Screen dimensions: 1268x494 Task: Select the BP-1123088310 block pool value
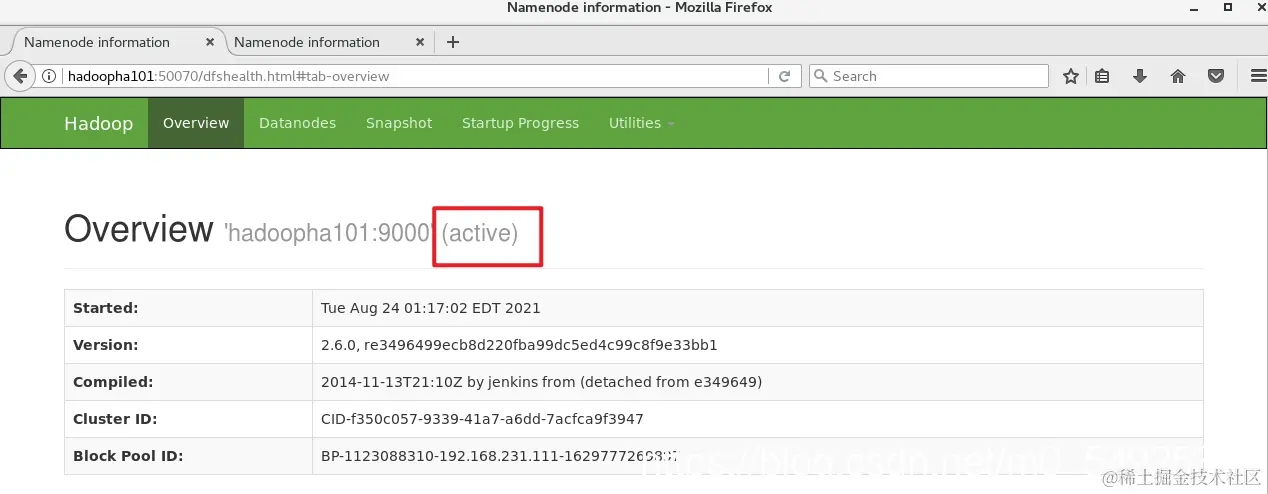coord(500,456)
